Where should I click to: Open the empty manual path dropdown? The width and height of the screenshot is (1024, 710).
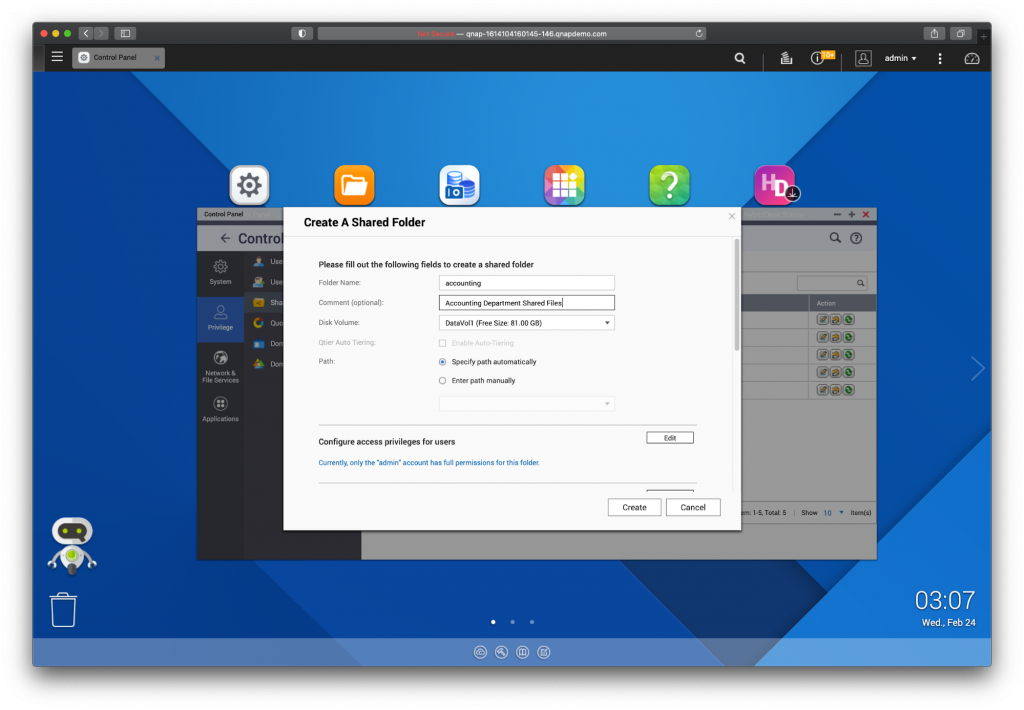(526, 404)
